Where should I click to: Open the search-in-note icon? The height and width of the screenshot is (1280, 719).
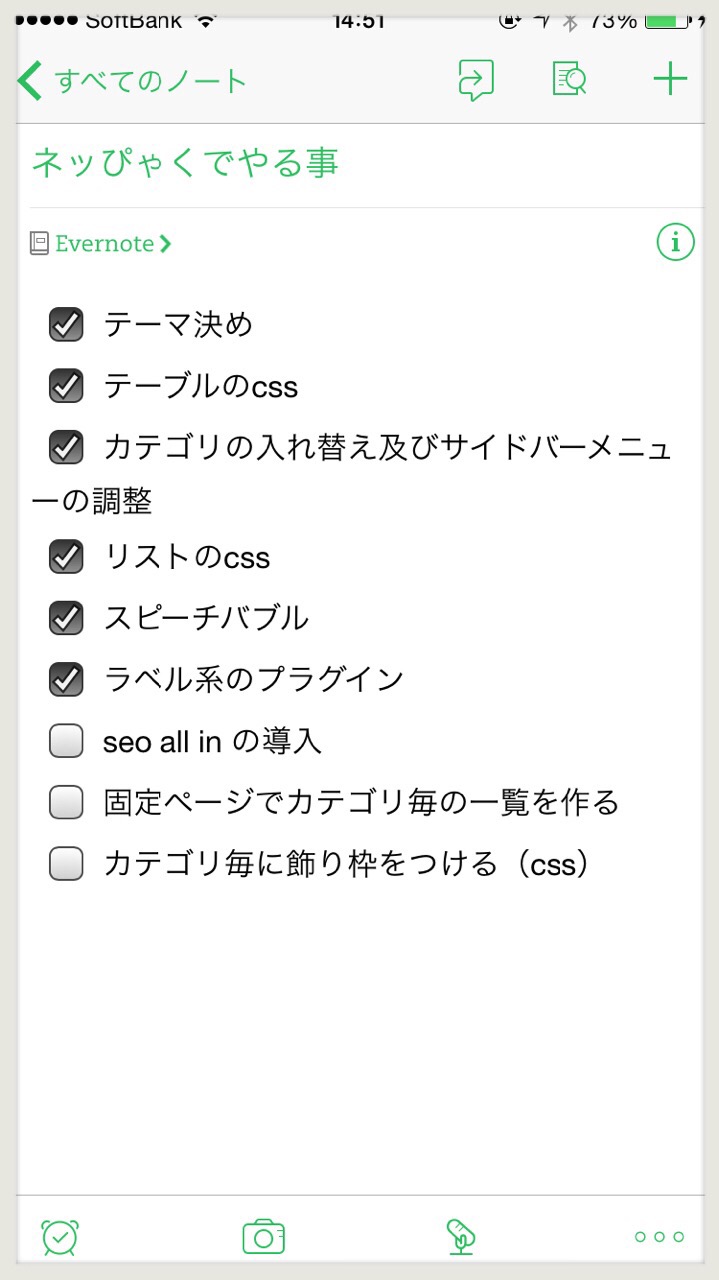point(570,80)
